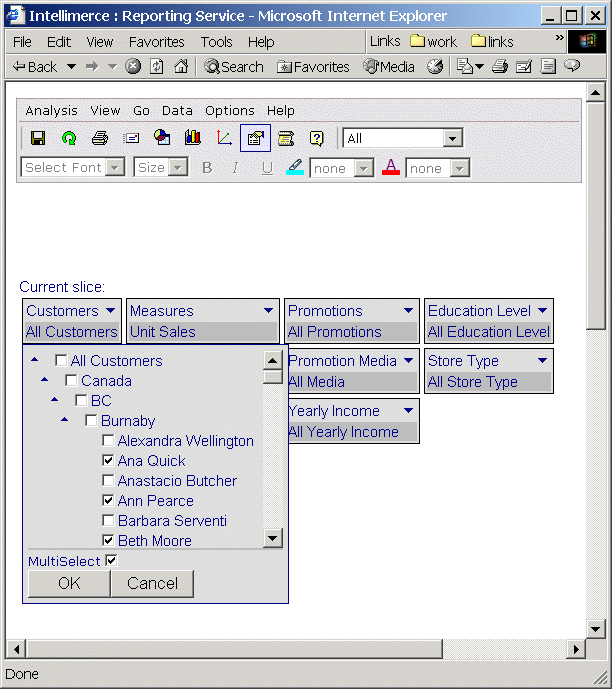Open the browser Tools menu
Viewport: 612px width, 689px height.
tap(217, 42)
